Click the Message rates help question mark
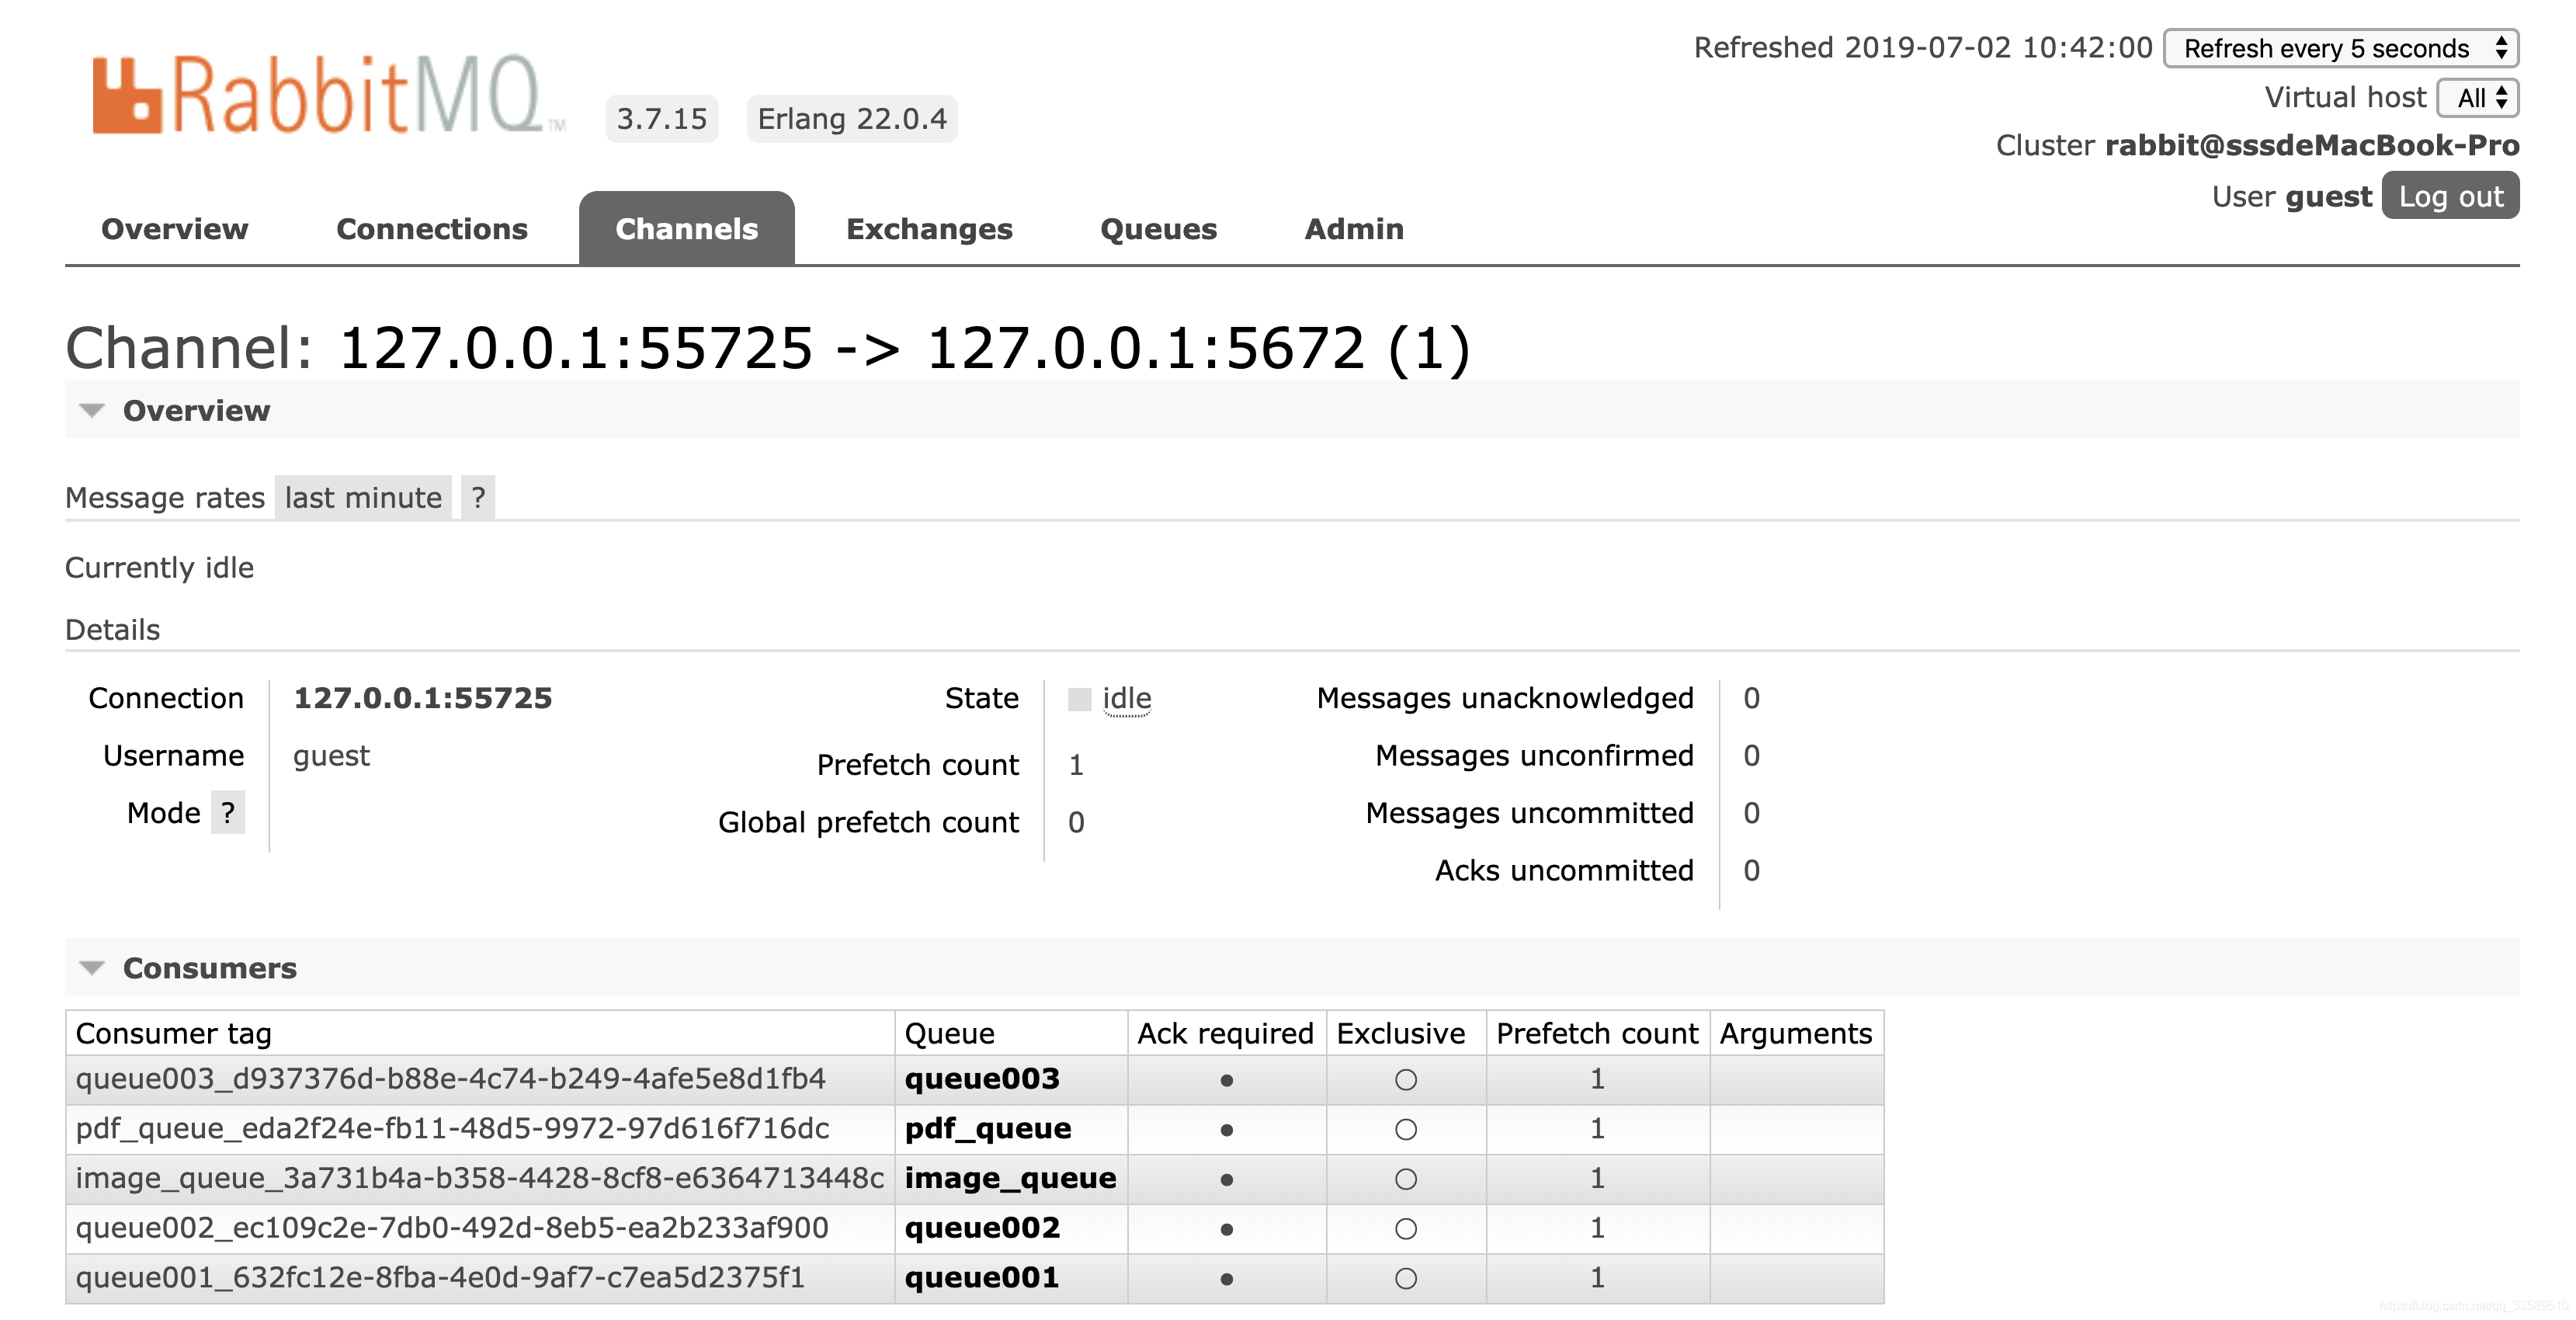Image resolution: width=2576 pixels, height=1320 pixels. coord(478,497)
